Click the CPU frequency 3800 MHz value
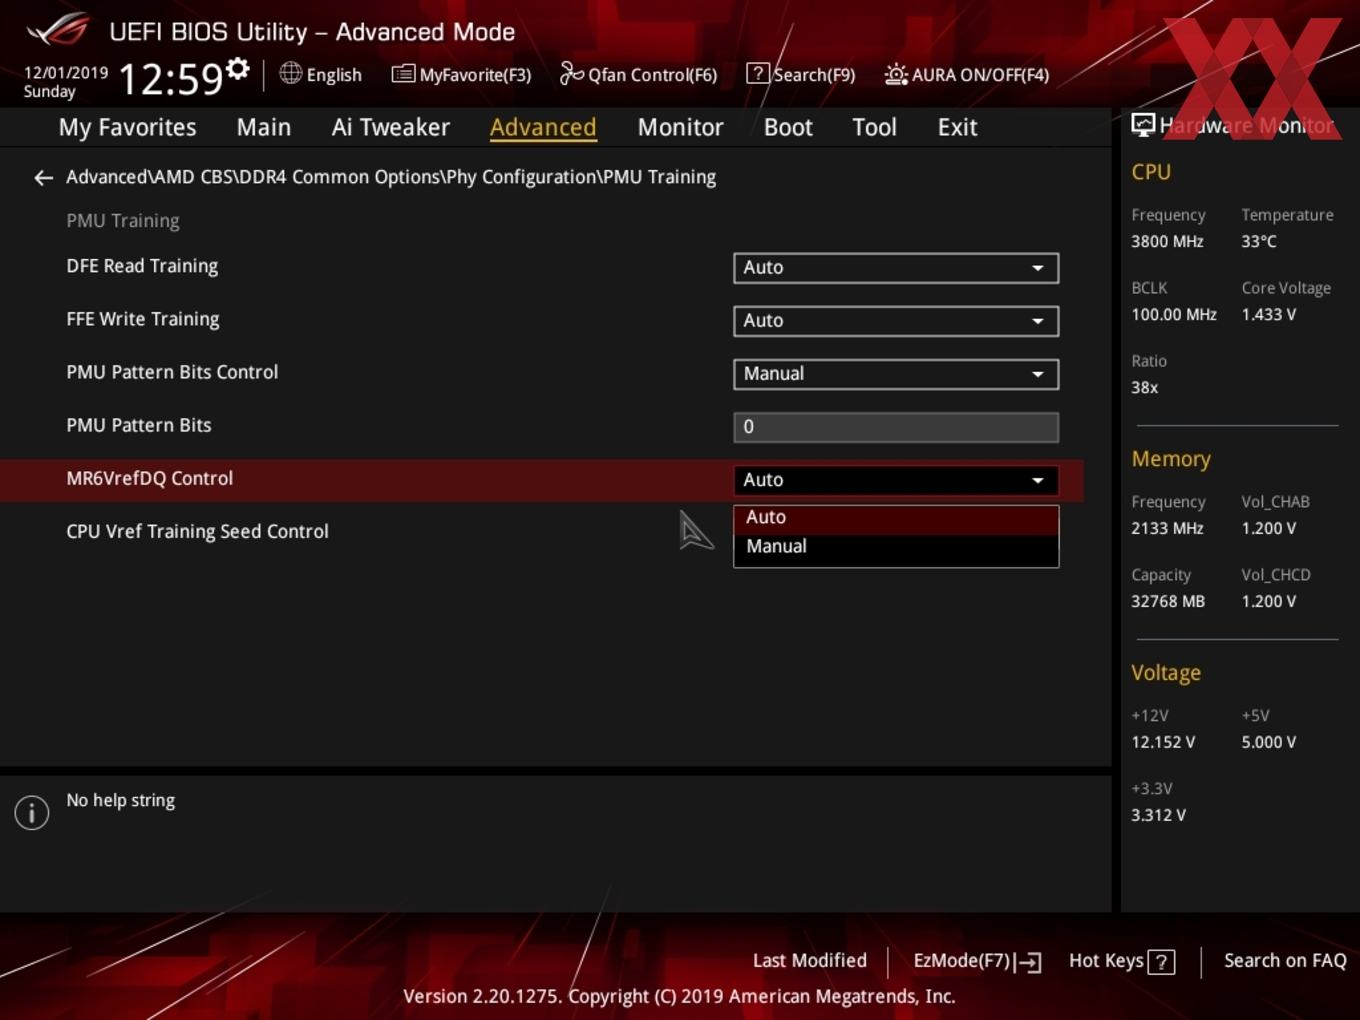Viewport: 1360px width, 1020px height. (1167, 242)
